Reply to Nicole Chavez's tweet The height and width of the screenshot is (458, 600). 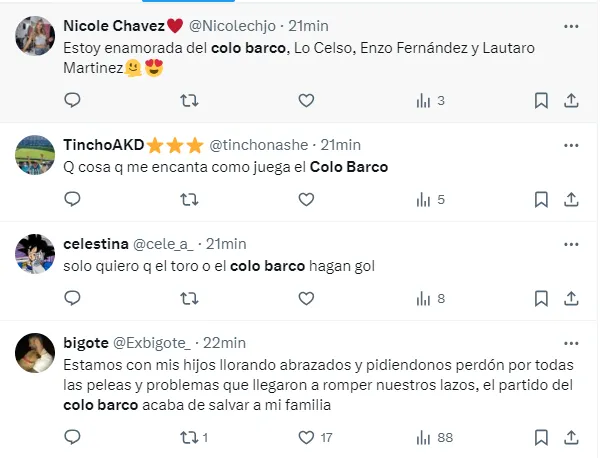coord(71,100)
